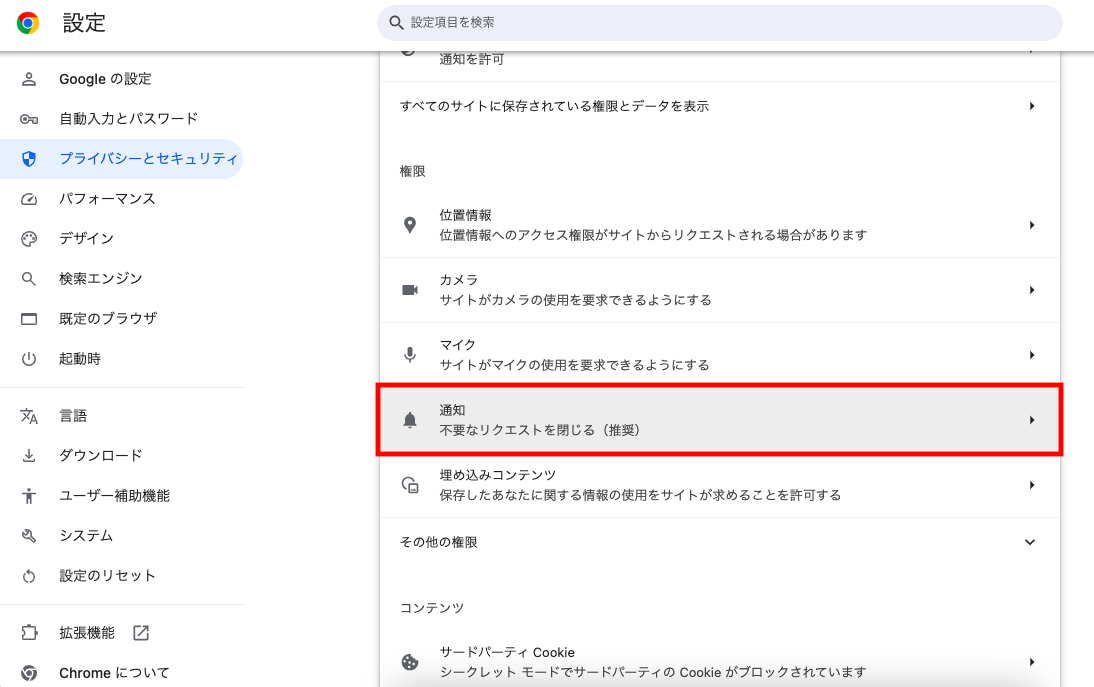1094x687 pixels.
Task: Click the 設定項目を検索 search field
Action: point(720,22)
